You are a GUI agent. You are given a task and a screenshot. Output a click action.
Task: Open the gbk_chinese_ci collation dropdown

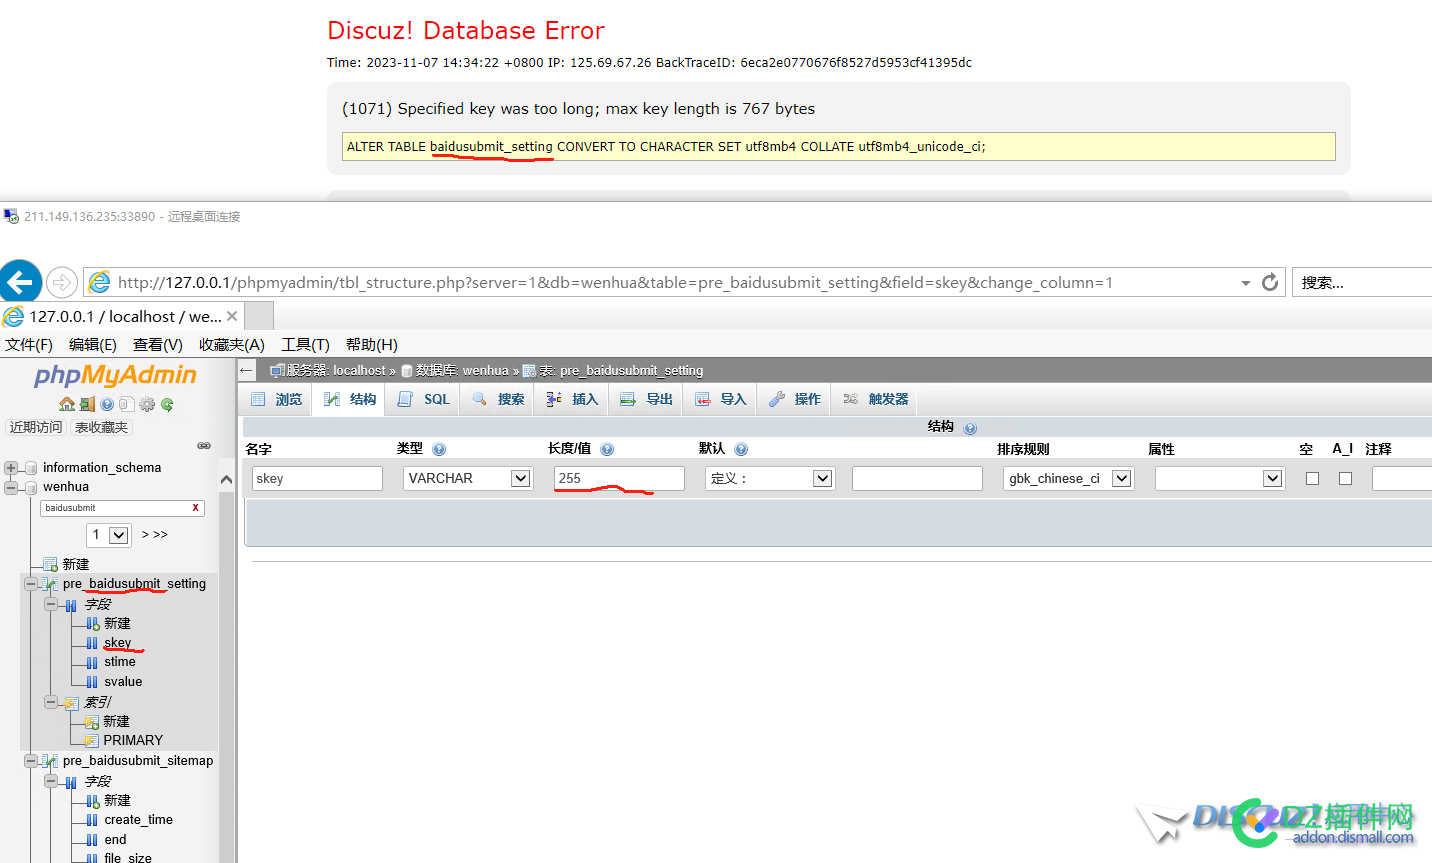[1068, 479]
